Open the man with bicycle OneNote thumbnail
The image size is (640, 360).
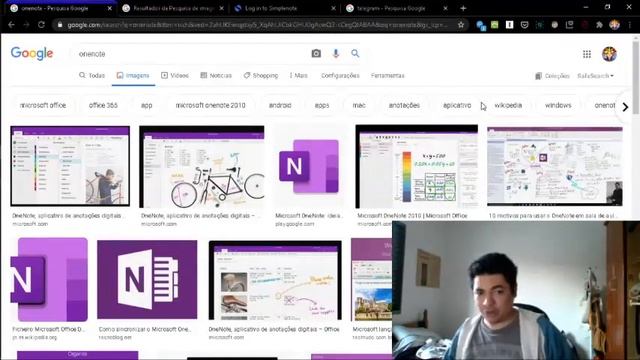[x=70, y=166]
